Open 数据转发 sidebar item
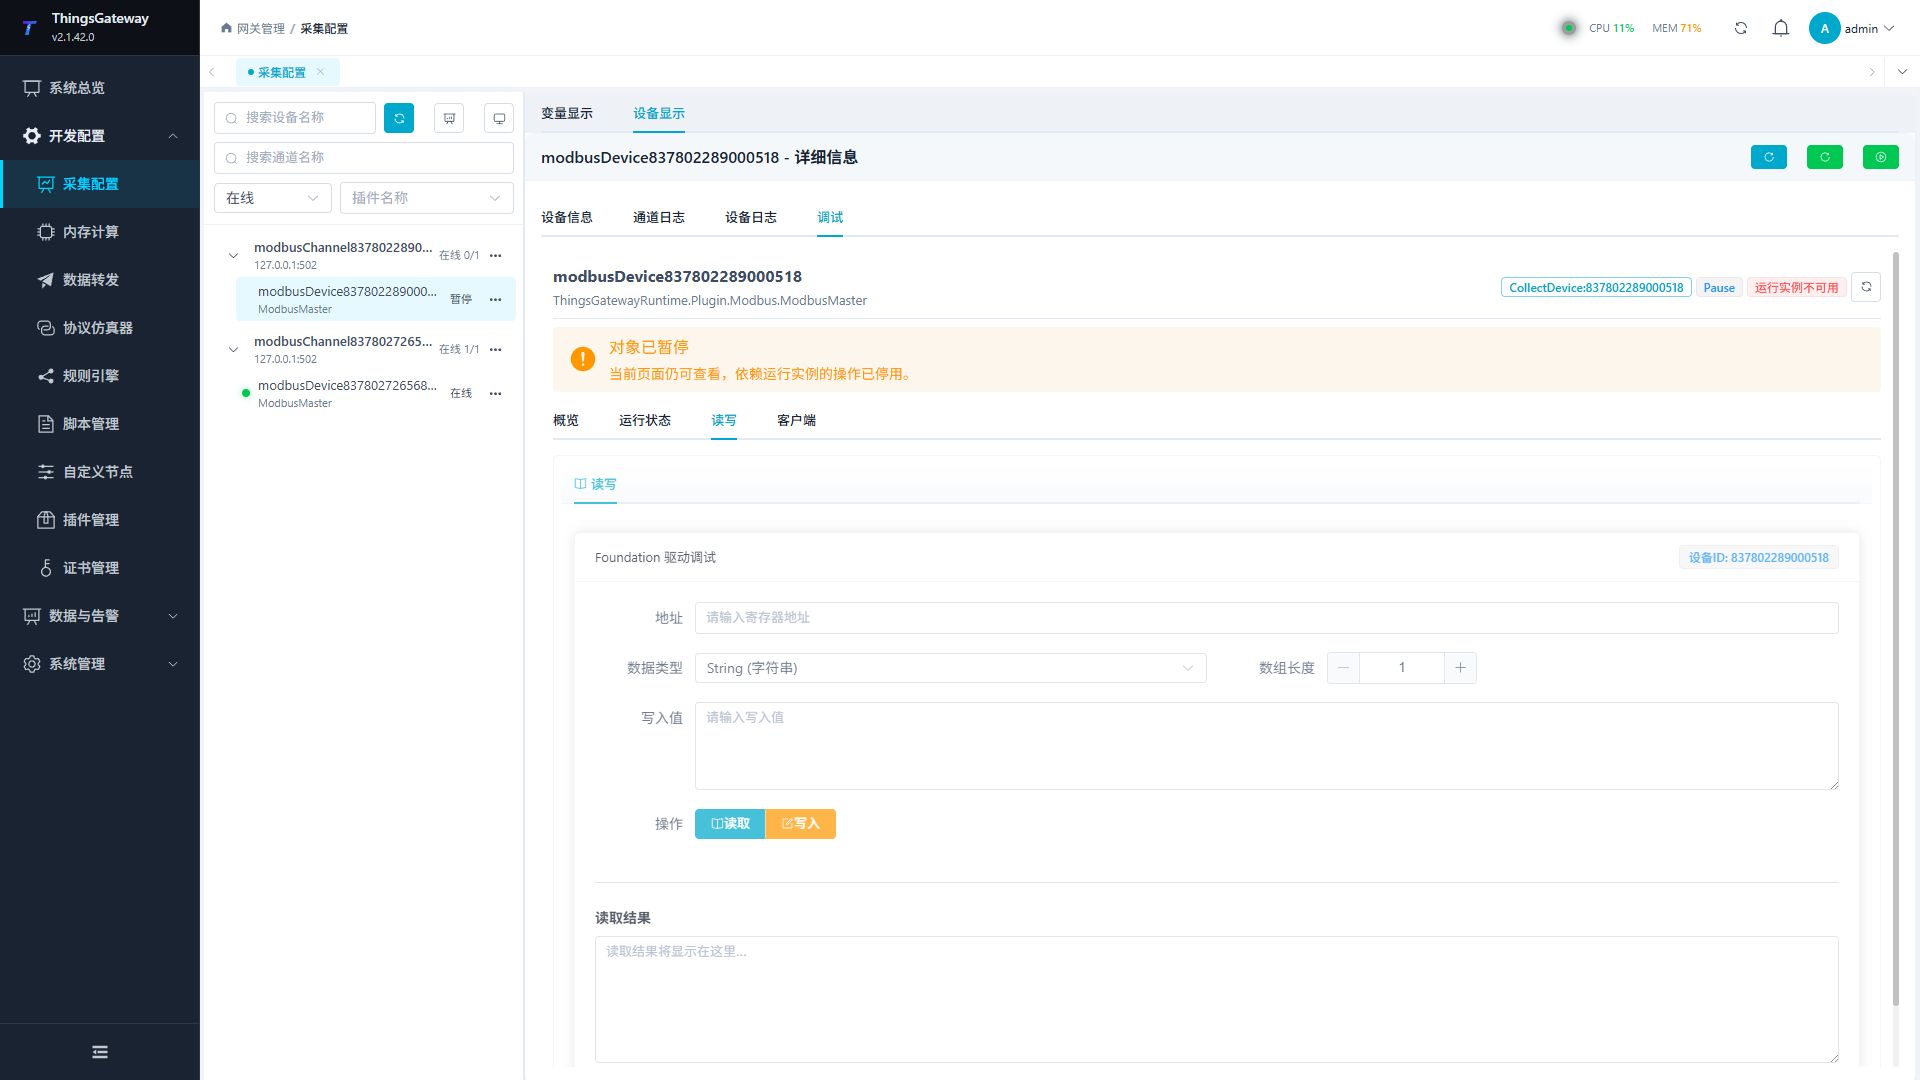This screenshot has height=1080, width=1920. point(100,280)
